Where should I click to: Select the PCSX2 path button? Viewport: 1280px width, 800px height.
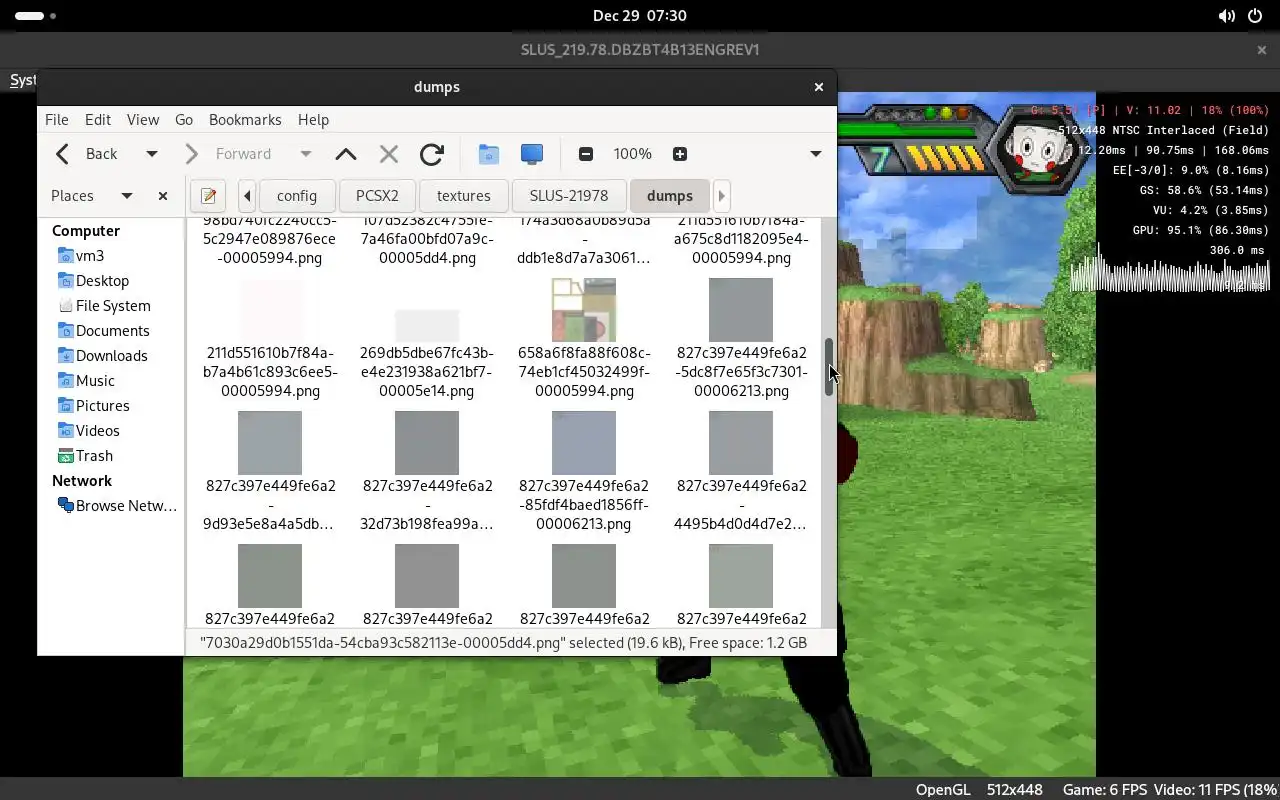pos(377,196)
